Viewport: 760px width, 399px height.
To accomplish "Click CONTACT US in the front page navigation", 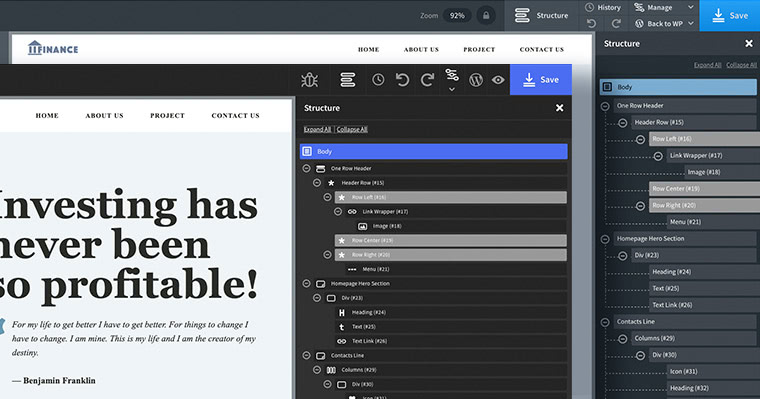I will [x=236, y=115].
